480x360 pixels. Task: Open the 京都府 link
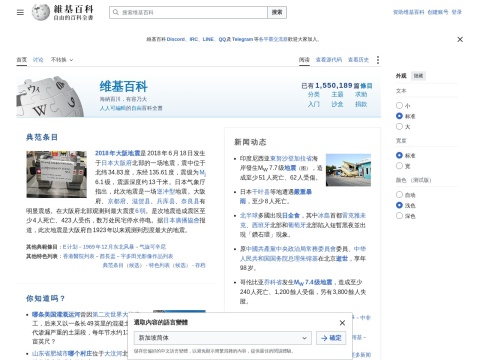(117, 201)
